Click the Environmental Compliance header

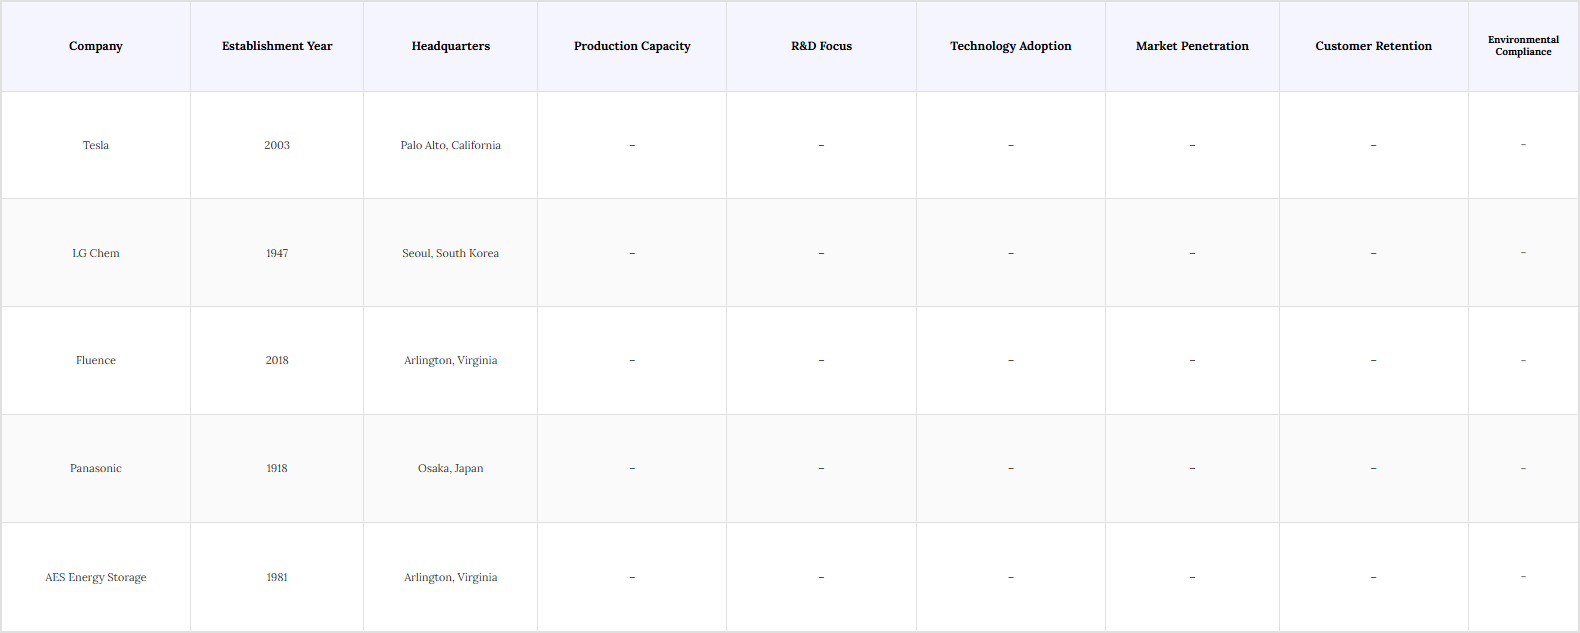point(1523,46)
